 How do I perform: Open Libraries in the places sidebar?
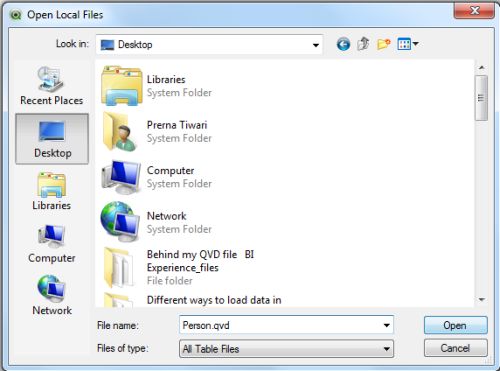[51, 191]
